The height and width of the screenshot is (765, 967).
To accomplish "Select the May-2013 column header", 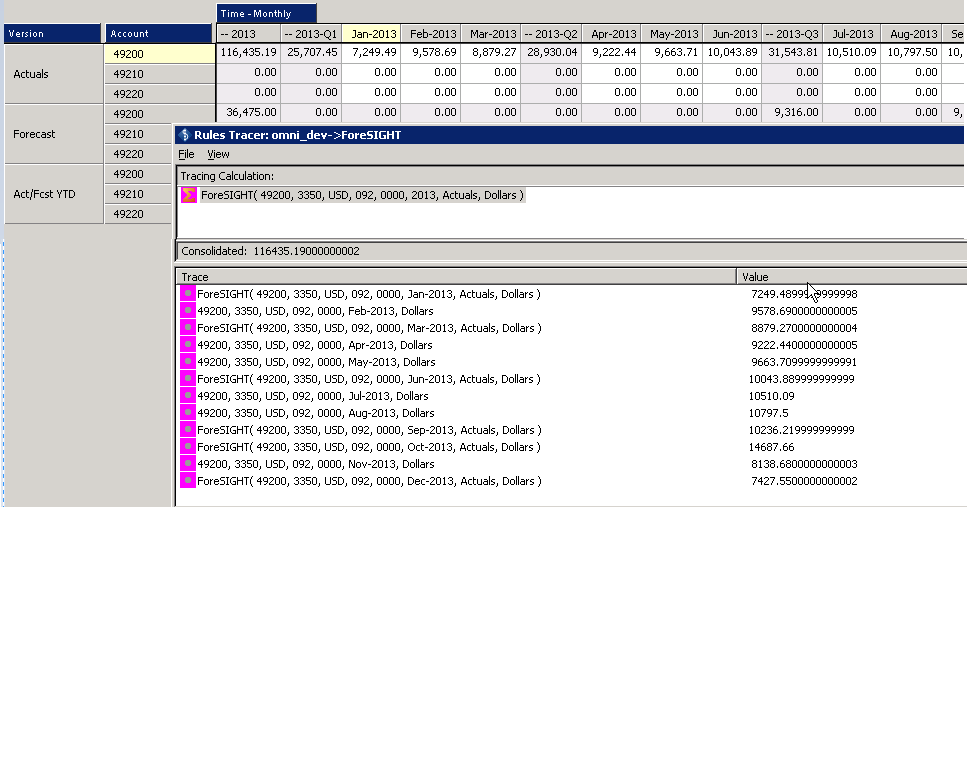I will [672, 35].
